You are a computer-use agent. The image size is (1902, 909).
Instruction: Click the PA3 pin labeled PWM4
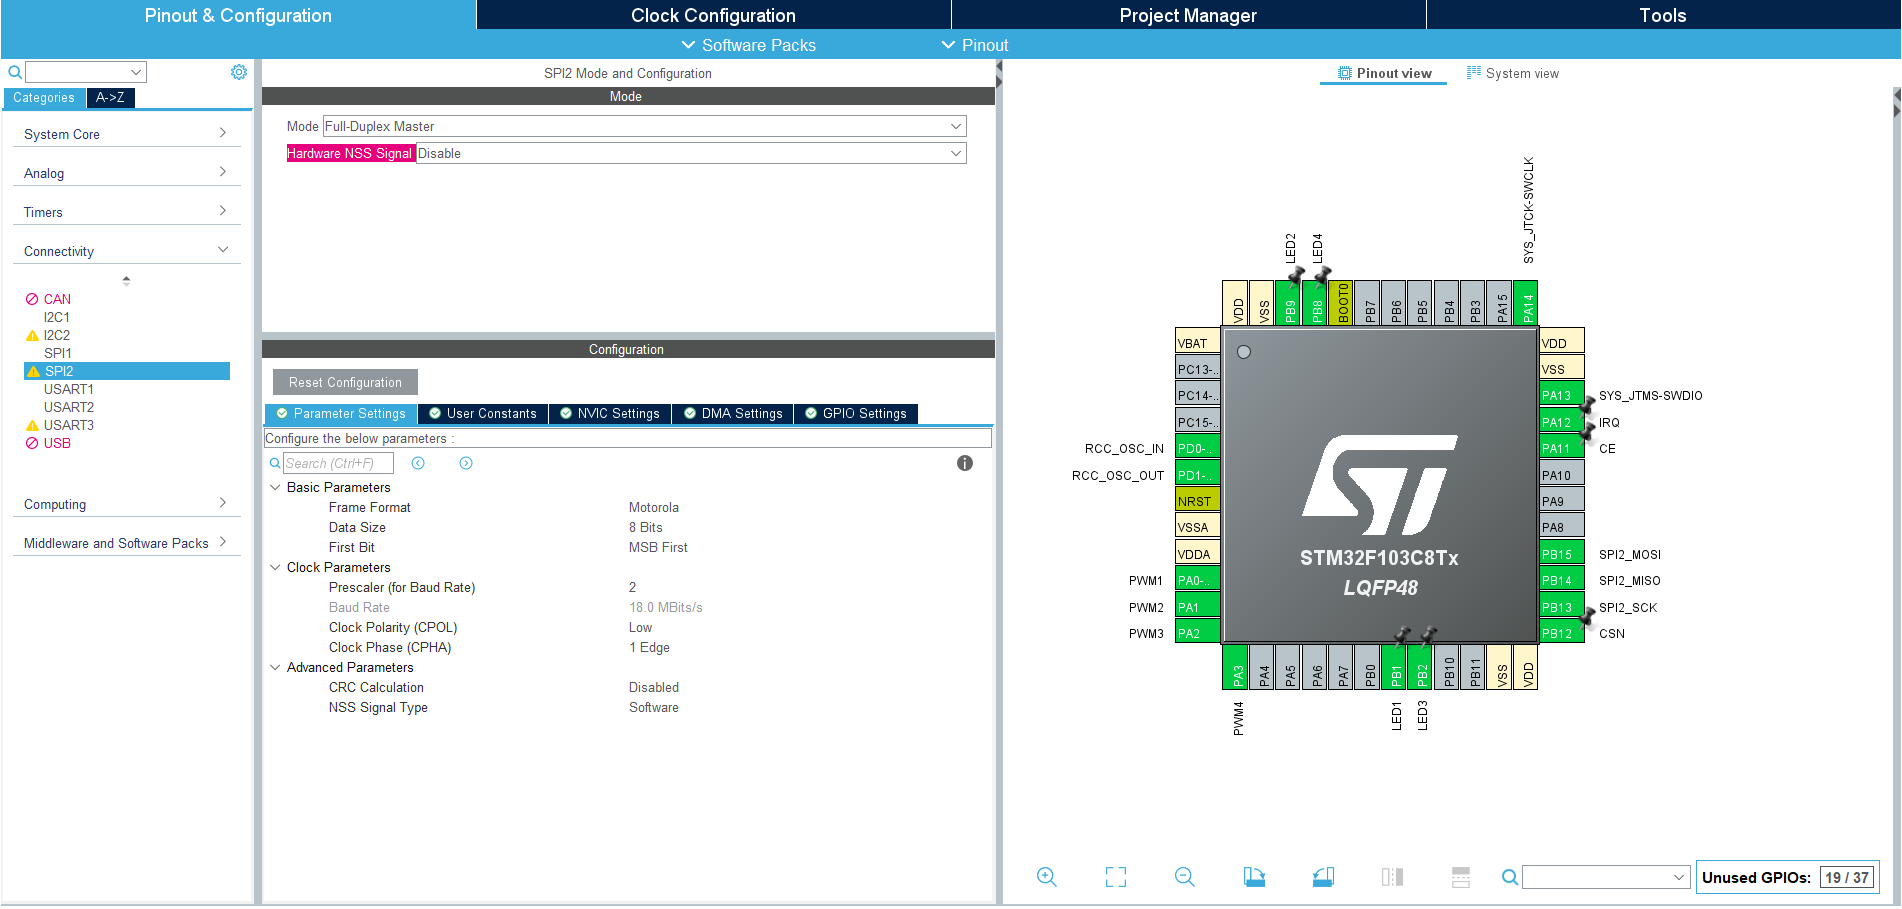pos(1238,667)
